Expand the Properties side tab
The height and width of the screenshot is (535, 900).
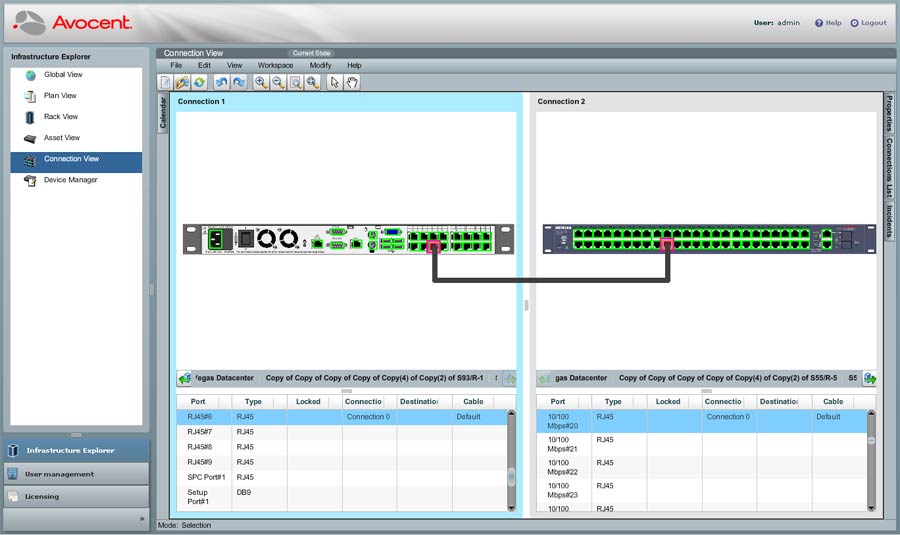coord(888,114)
